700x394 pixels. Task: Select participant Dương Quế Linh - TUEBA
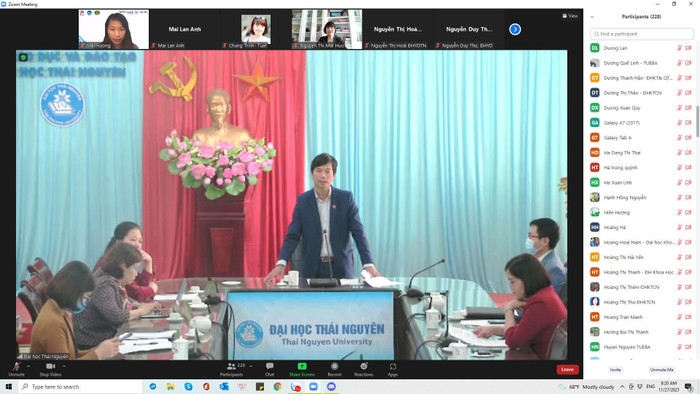click(x=641, y=63)
